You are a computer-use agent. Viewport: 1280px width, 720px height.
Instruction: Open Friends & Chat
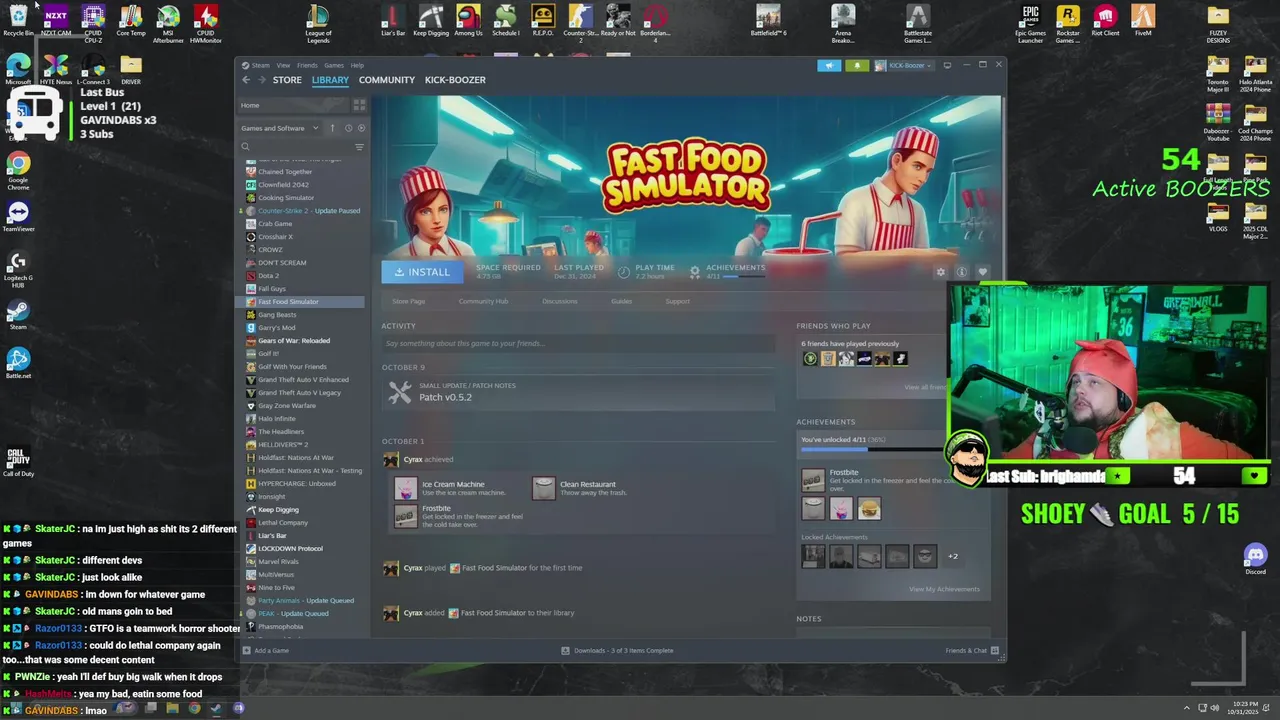[971, 651]
